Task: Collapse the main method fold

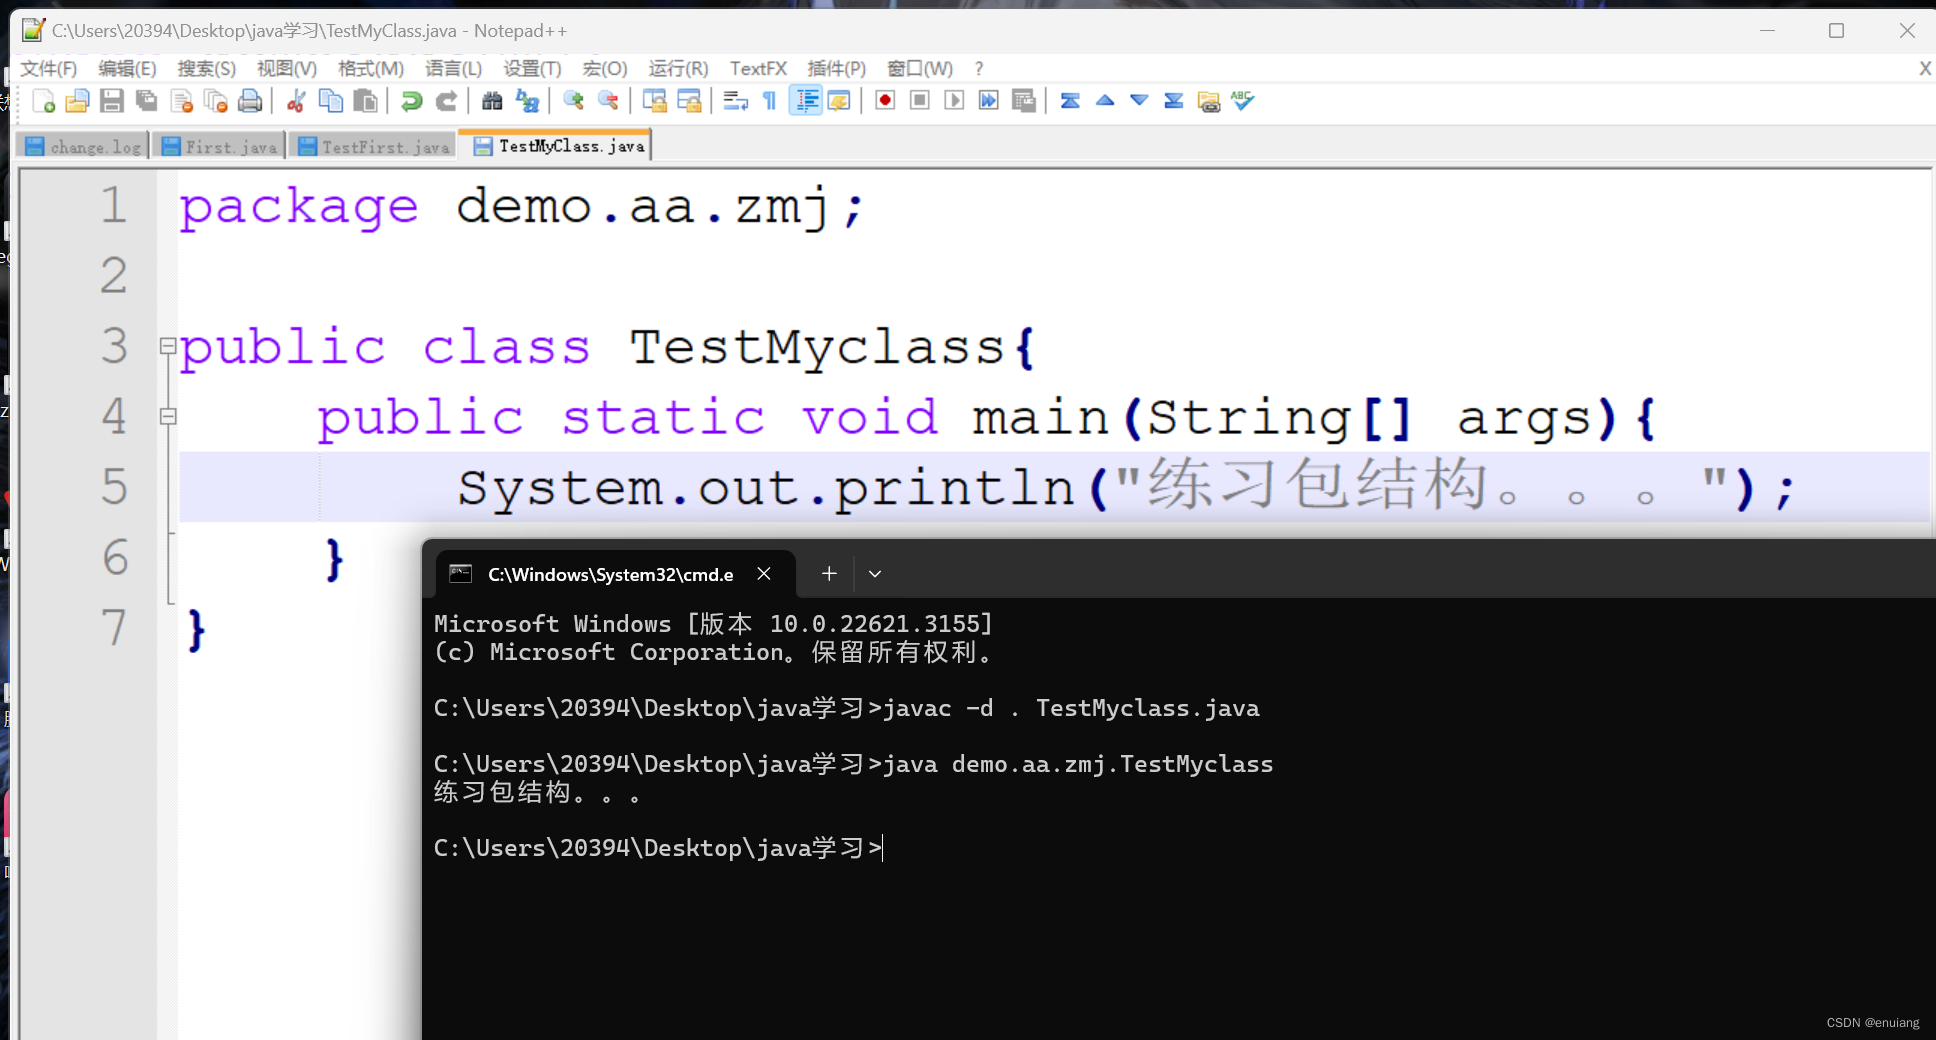Action: [168, 416]
